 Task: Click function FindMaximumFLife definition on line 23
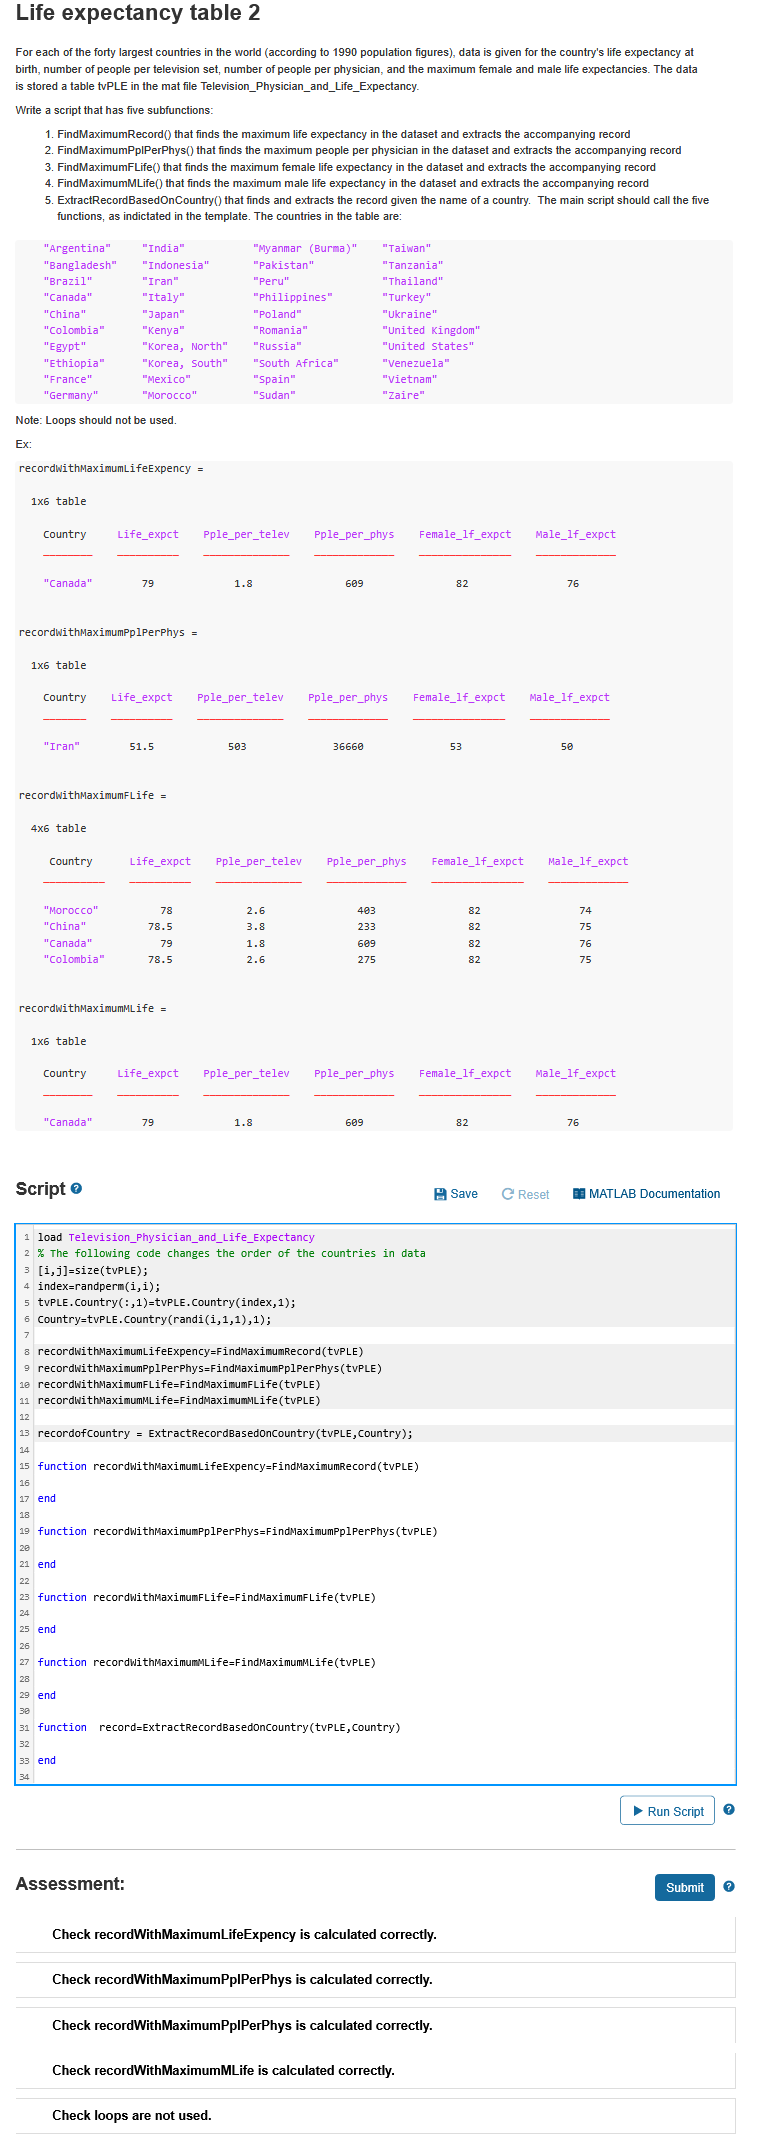pos(207,1597)
